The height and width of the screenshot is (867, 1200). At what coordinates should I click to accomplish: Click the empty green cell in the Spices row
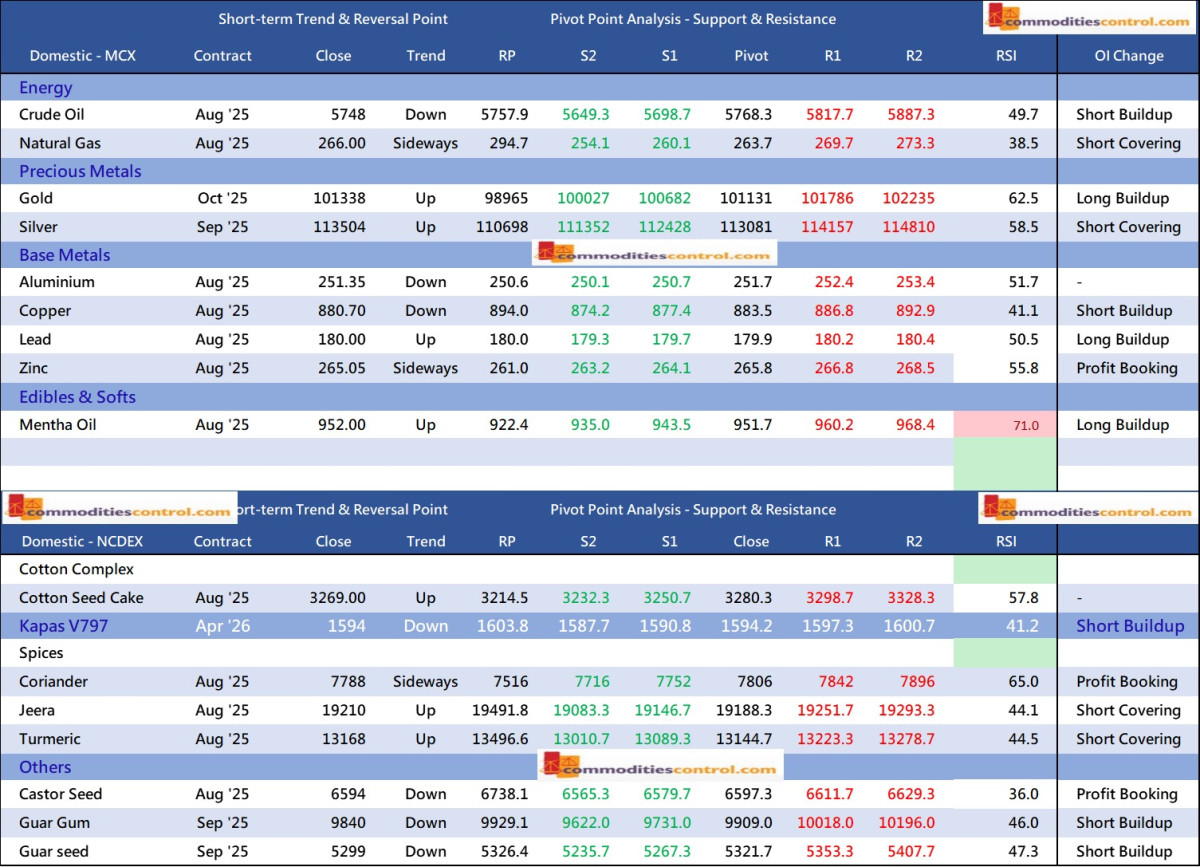[1005, 653]
